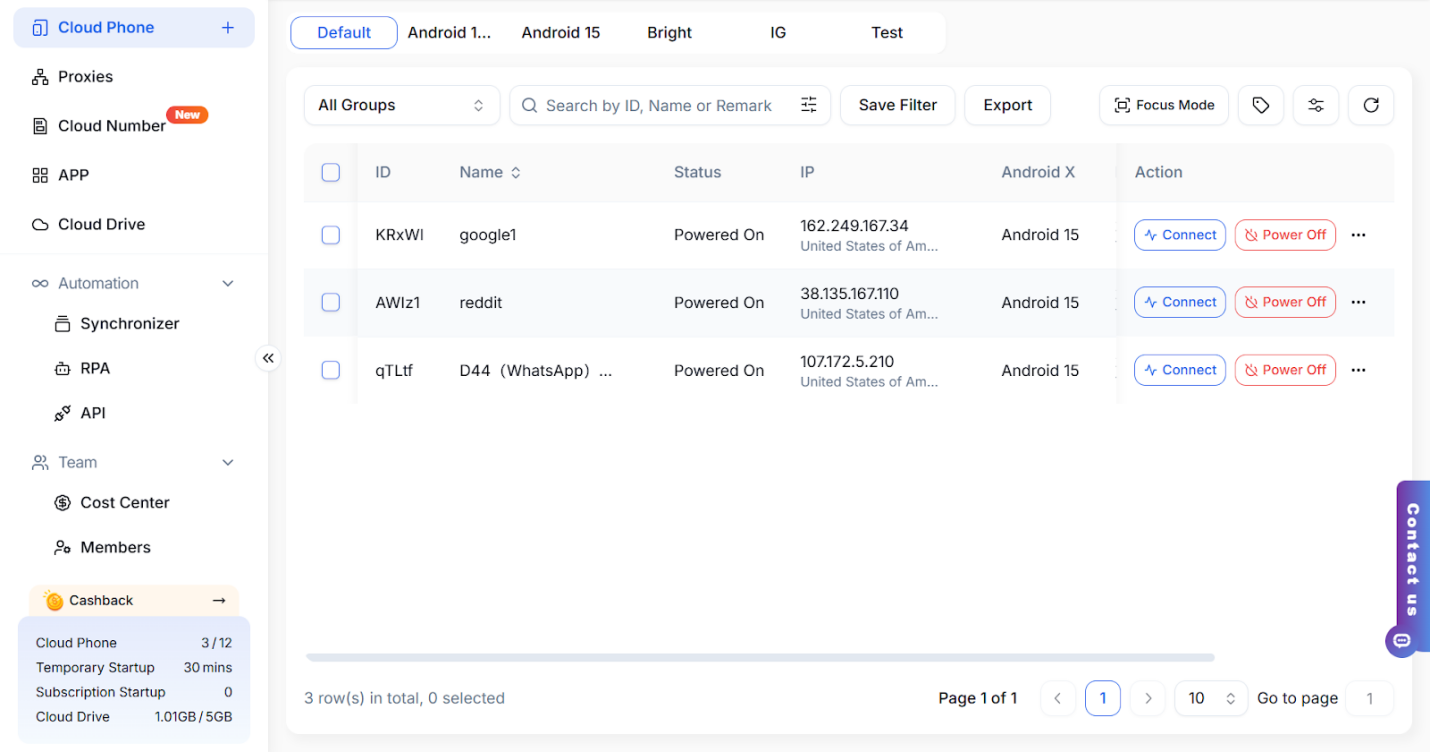This screenshot has width=1430, height=752.
Task: Open more options for reddit row
Action: point(1357,302)
